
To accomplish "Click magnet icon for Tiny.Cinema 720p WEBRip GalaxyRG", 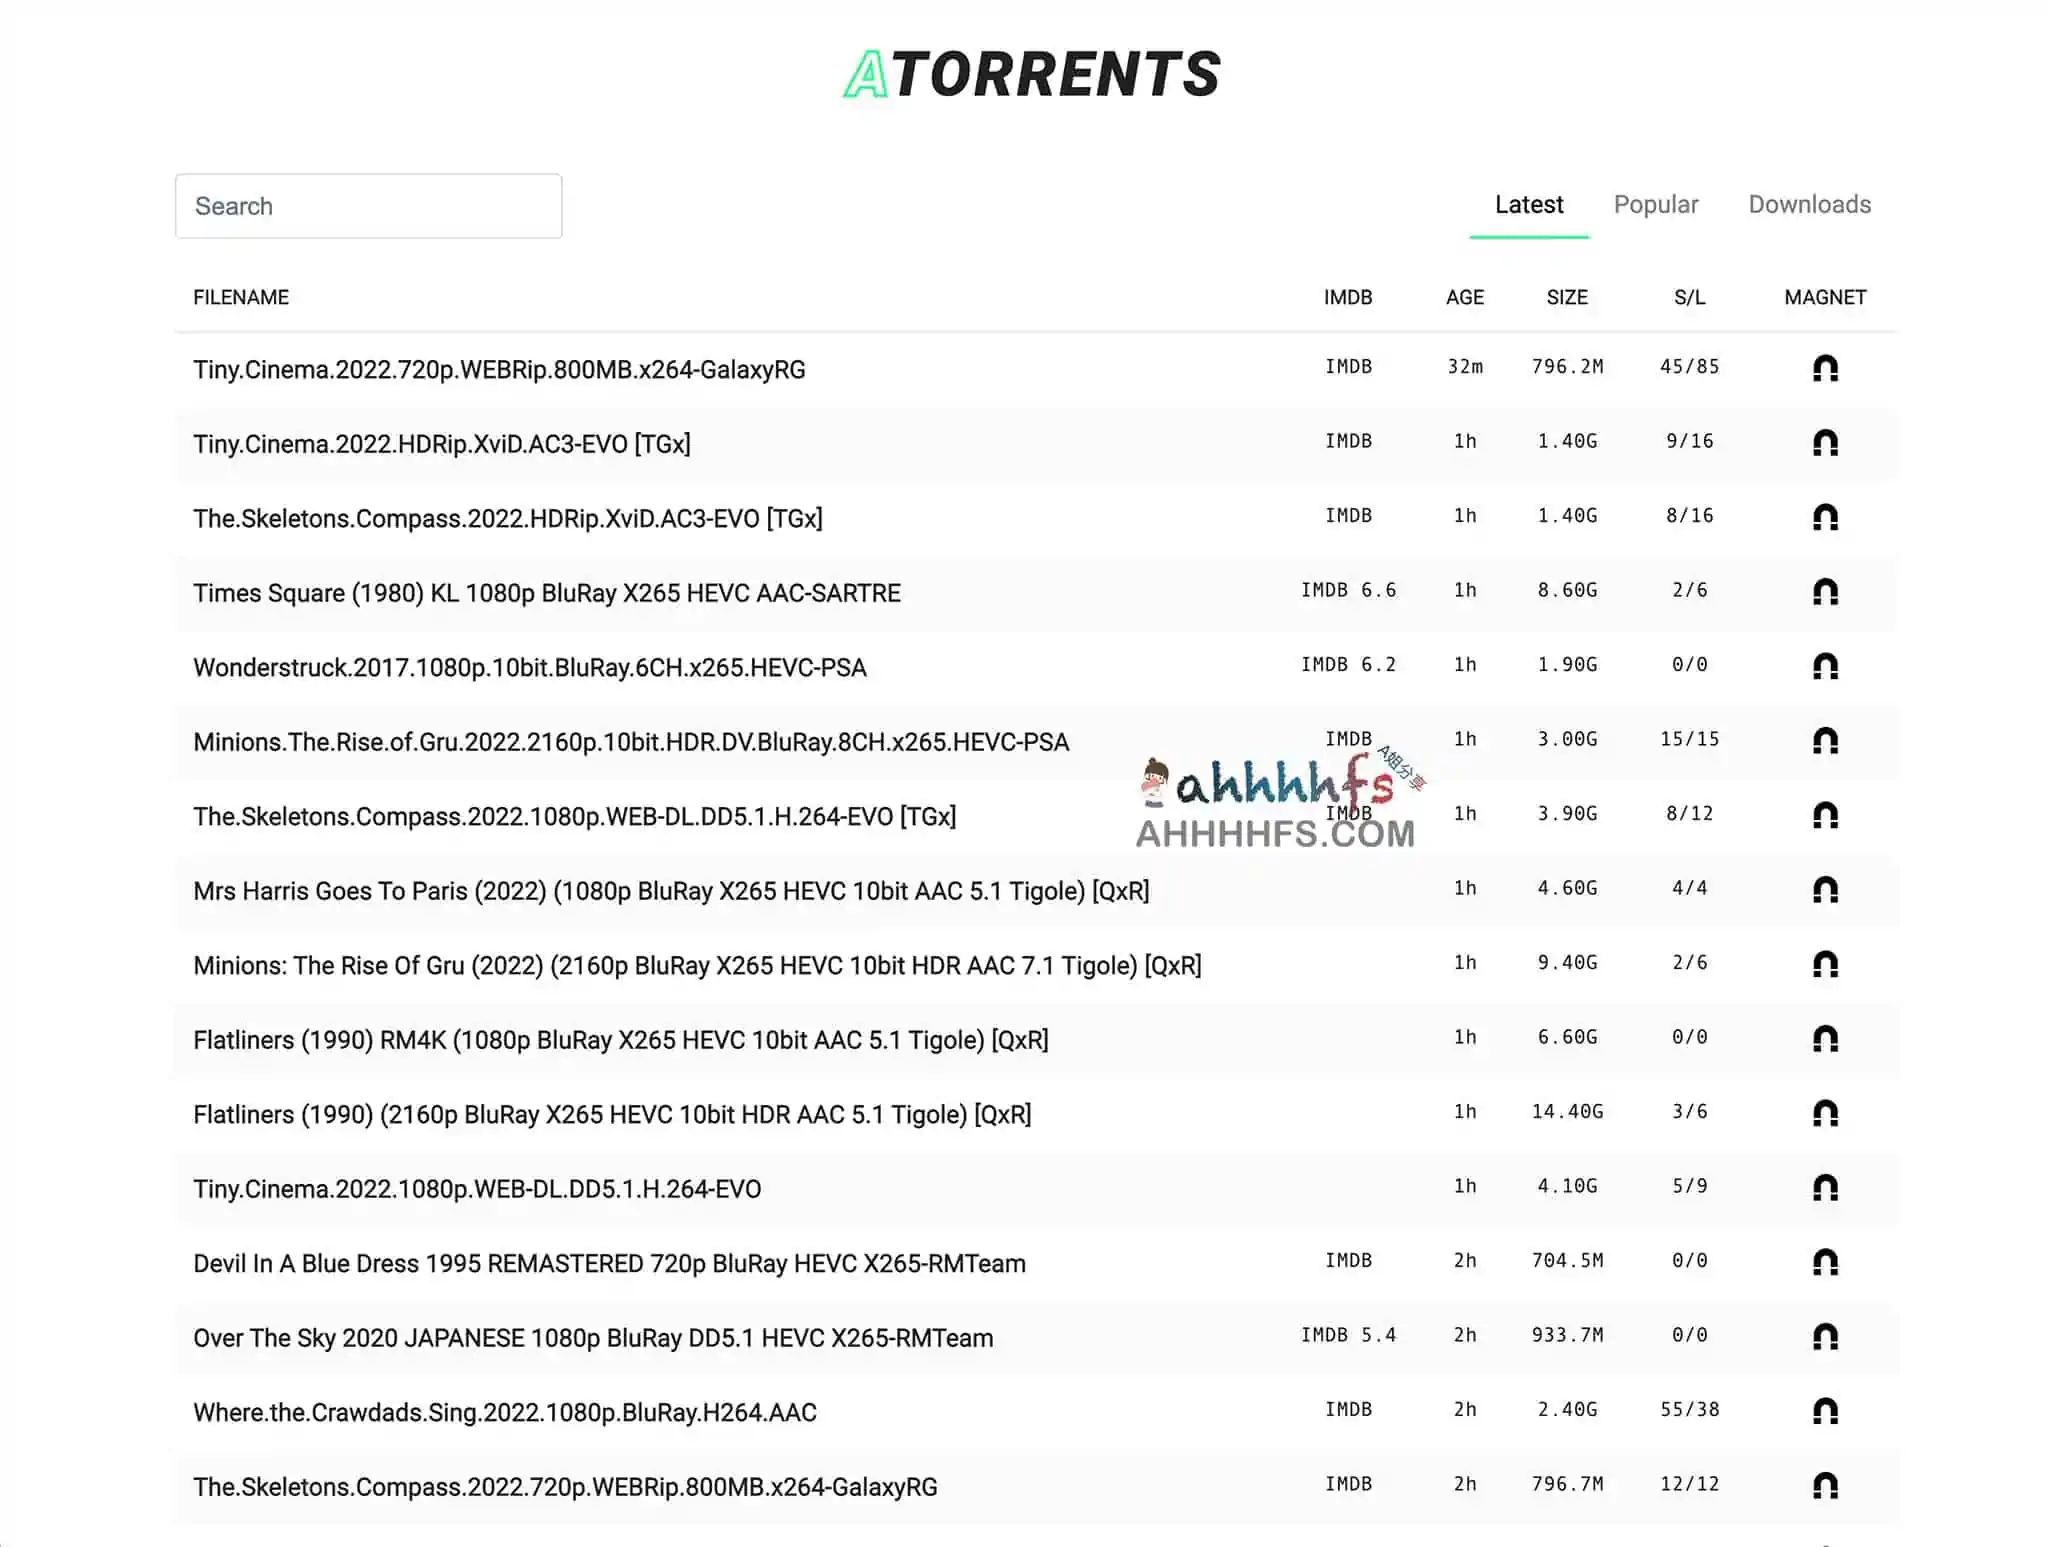I will pos(1825,368).
